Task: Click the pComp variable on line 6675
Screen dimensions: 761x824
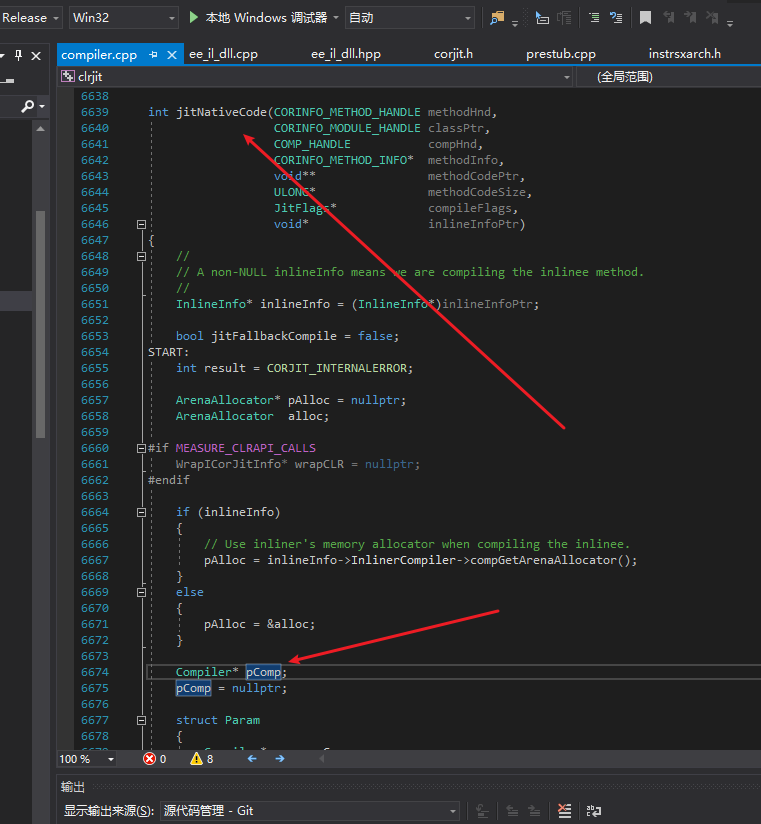Action: coord(193,688)
